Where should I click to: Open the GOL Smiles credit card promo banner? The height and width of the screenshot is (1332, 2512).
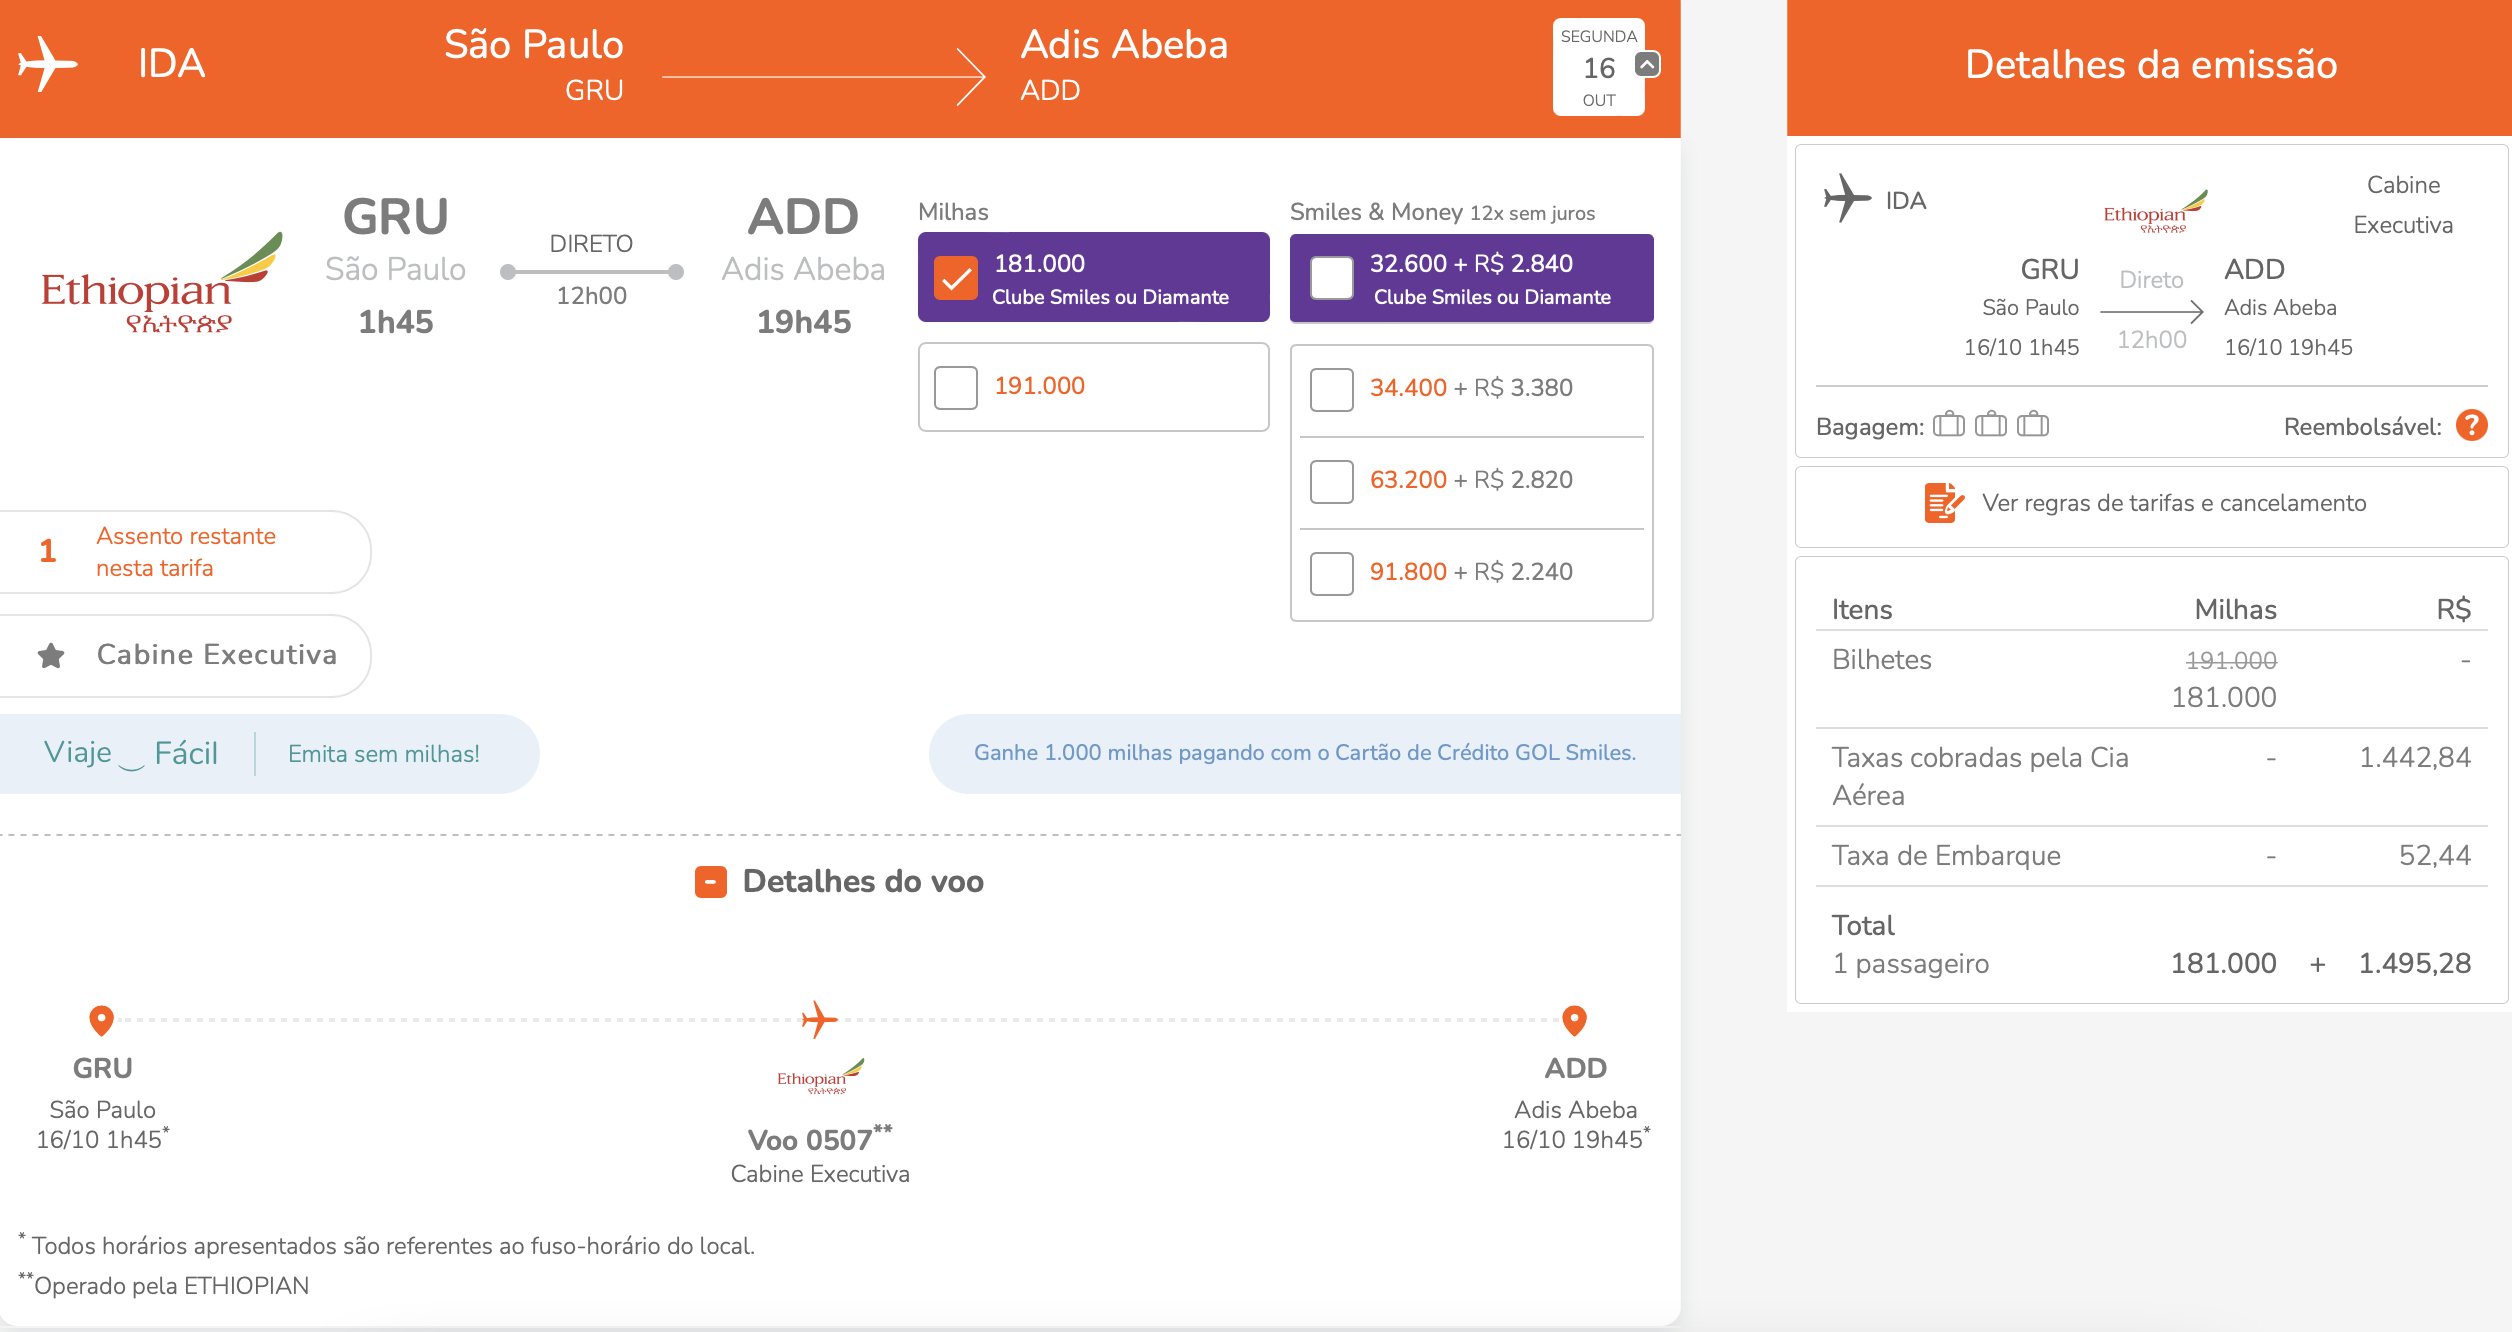click(1305, 753)
